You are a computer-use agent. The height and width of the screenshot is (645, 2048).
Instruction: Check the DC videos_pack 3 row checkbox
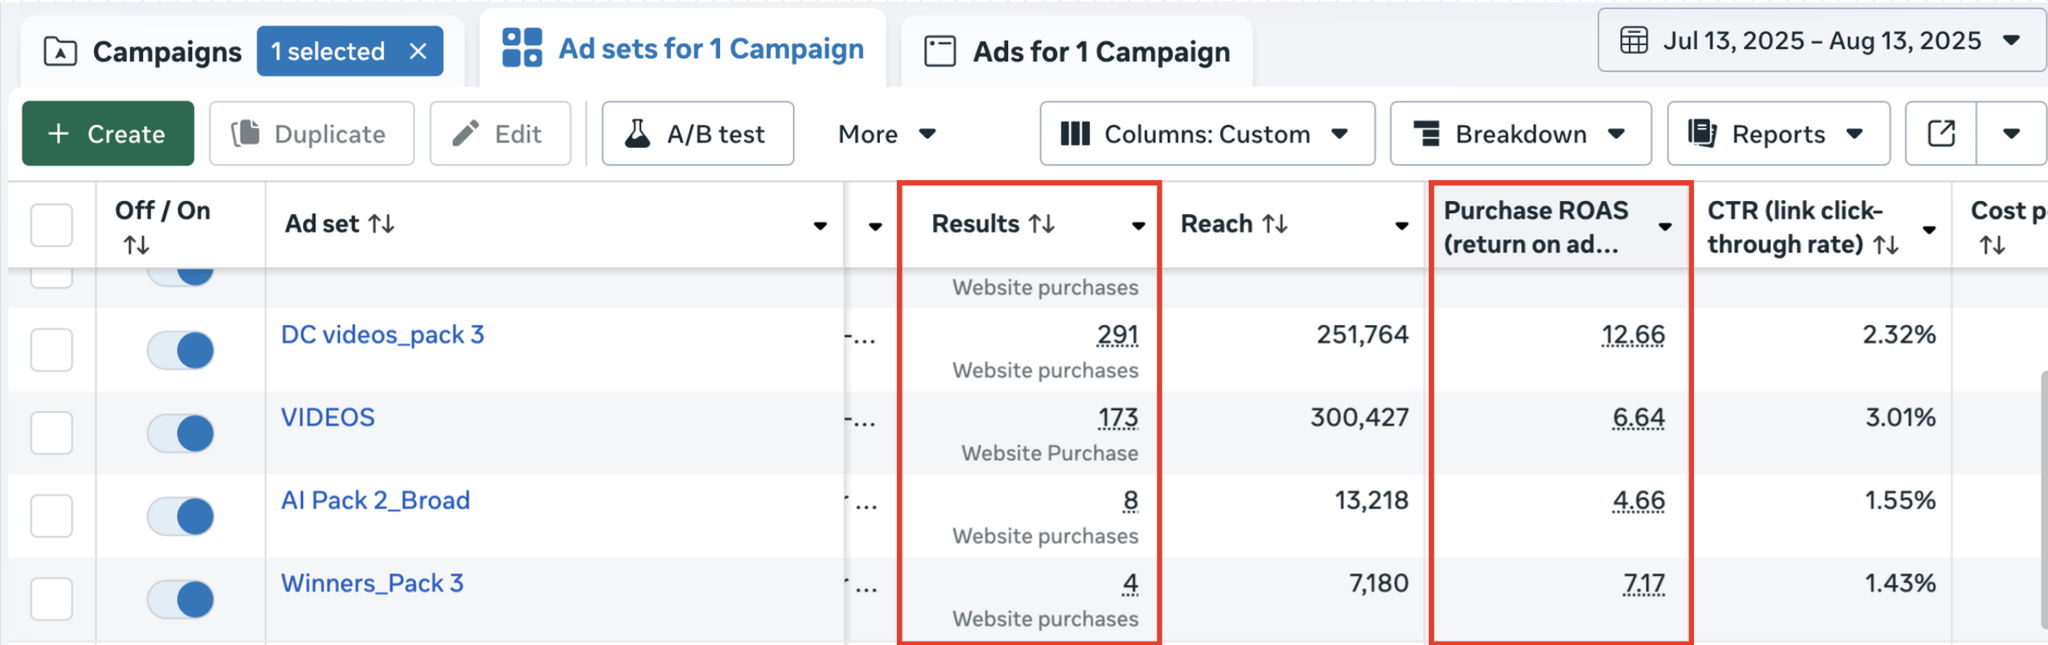(x=51, y=350)
